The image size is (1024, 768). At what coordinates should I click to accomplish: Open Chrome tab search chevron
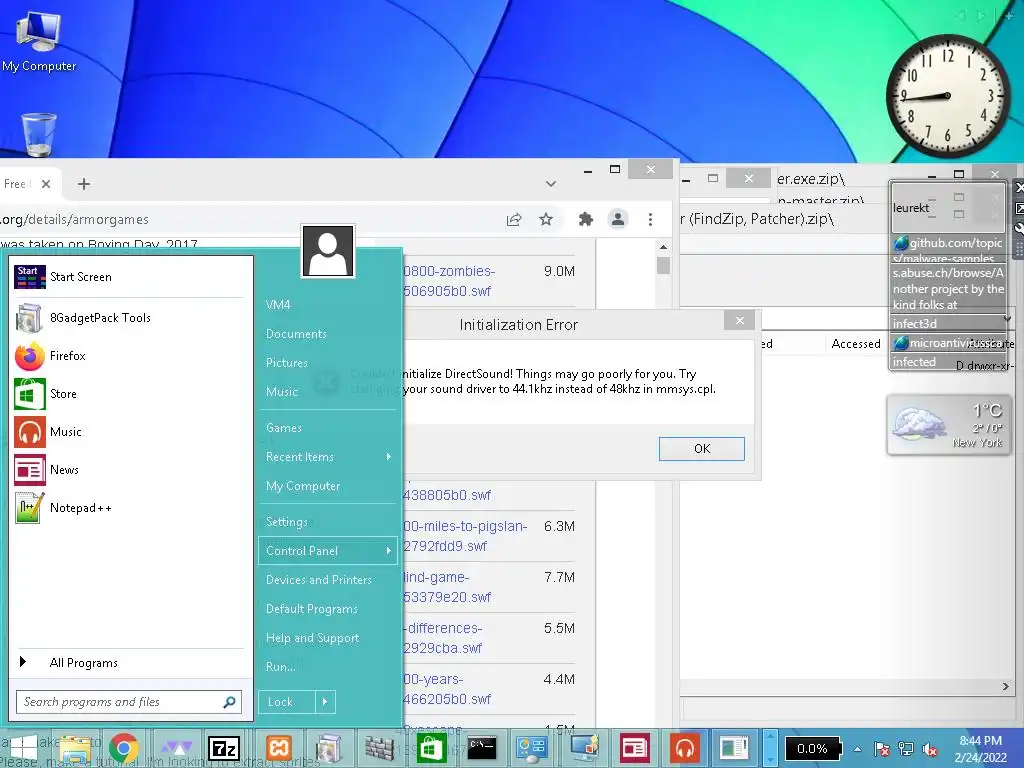[x=551, y=184]
